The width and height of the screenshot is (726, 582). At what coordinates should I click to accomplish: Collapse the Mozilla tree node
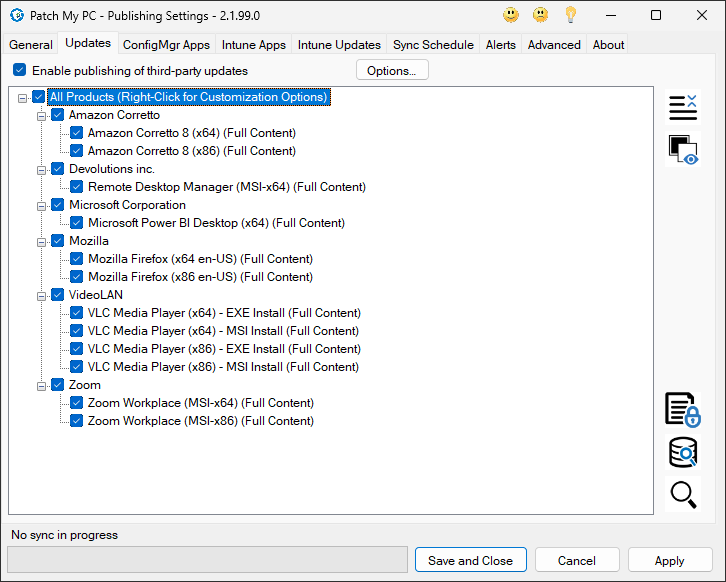click(42, 241)
